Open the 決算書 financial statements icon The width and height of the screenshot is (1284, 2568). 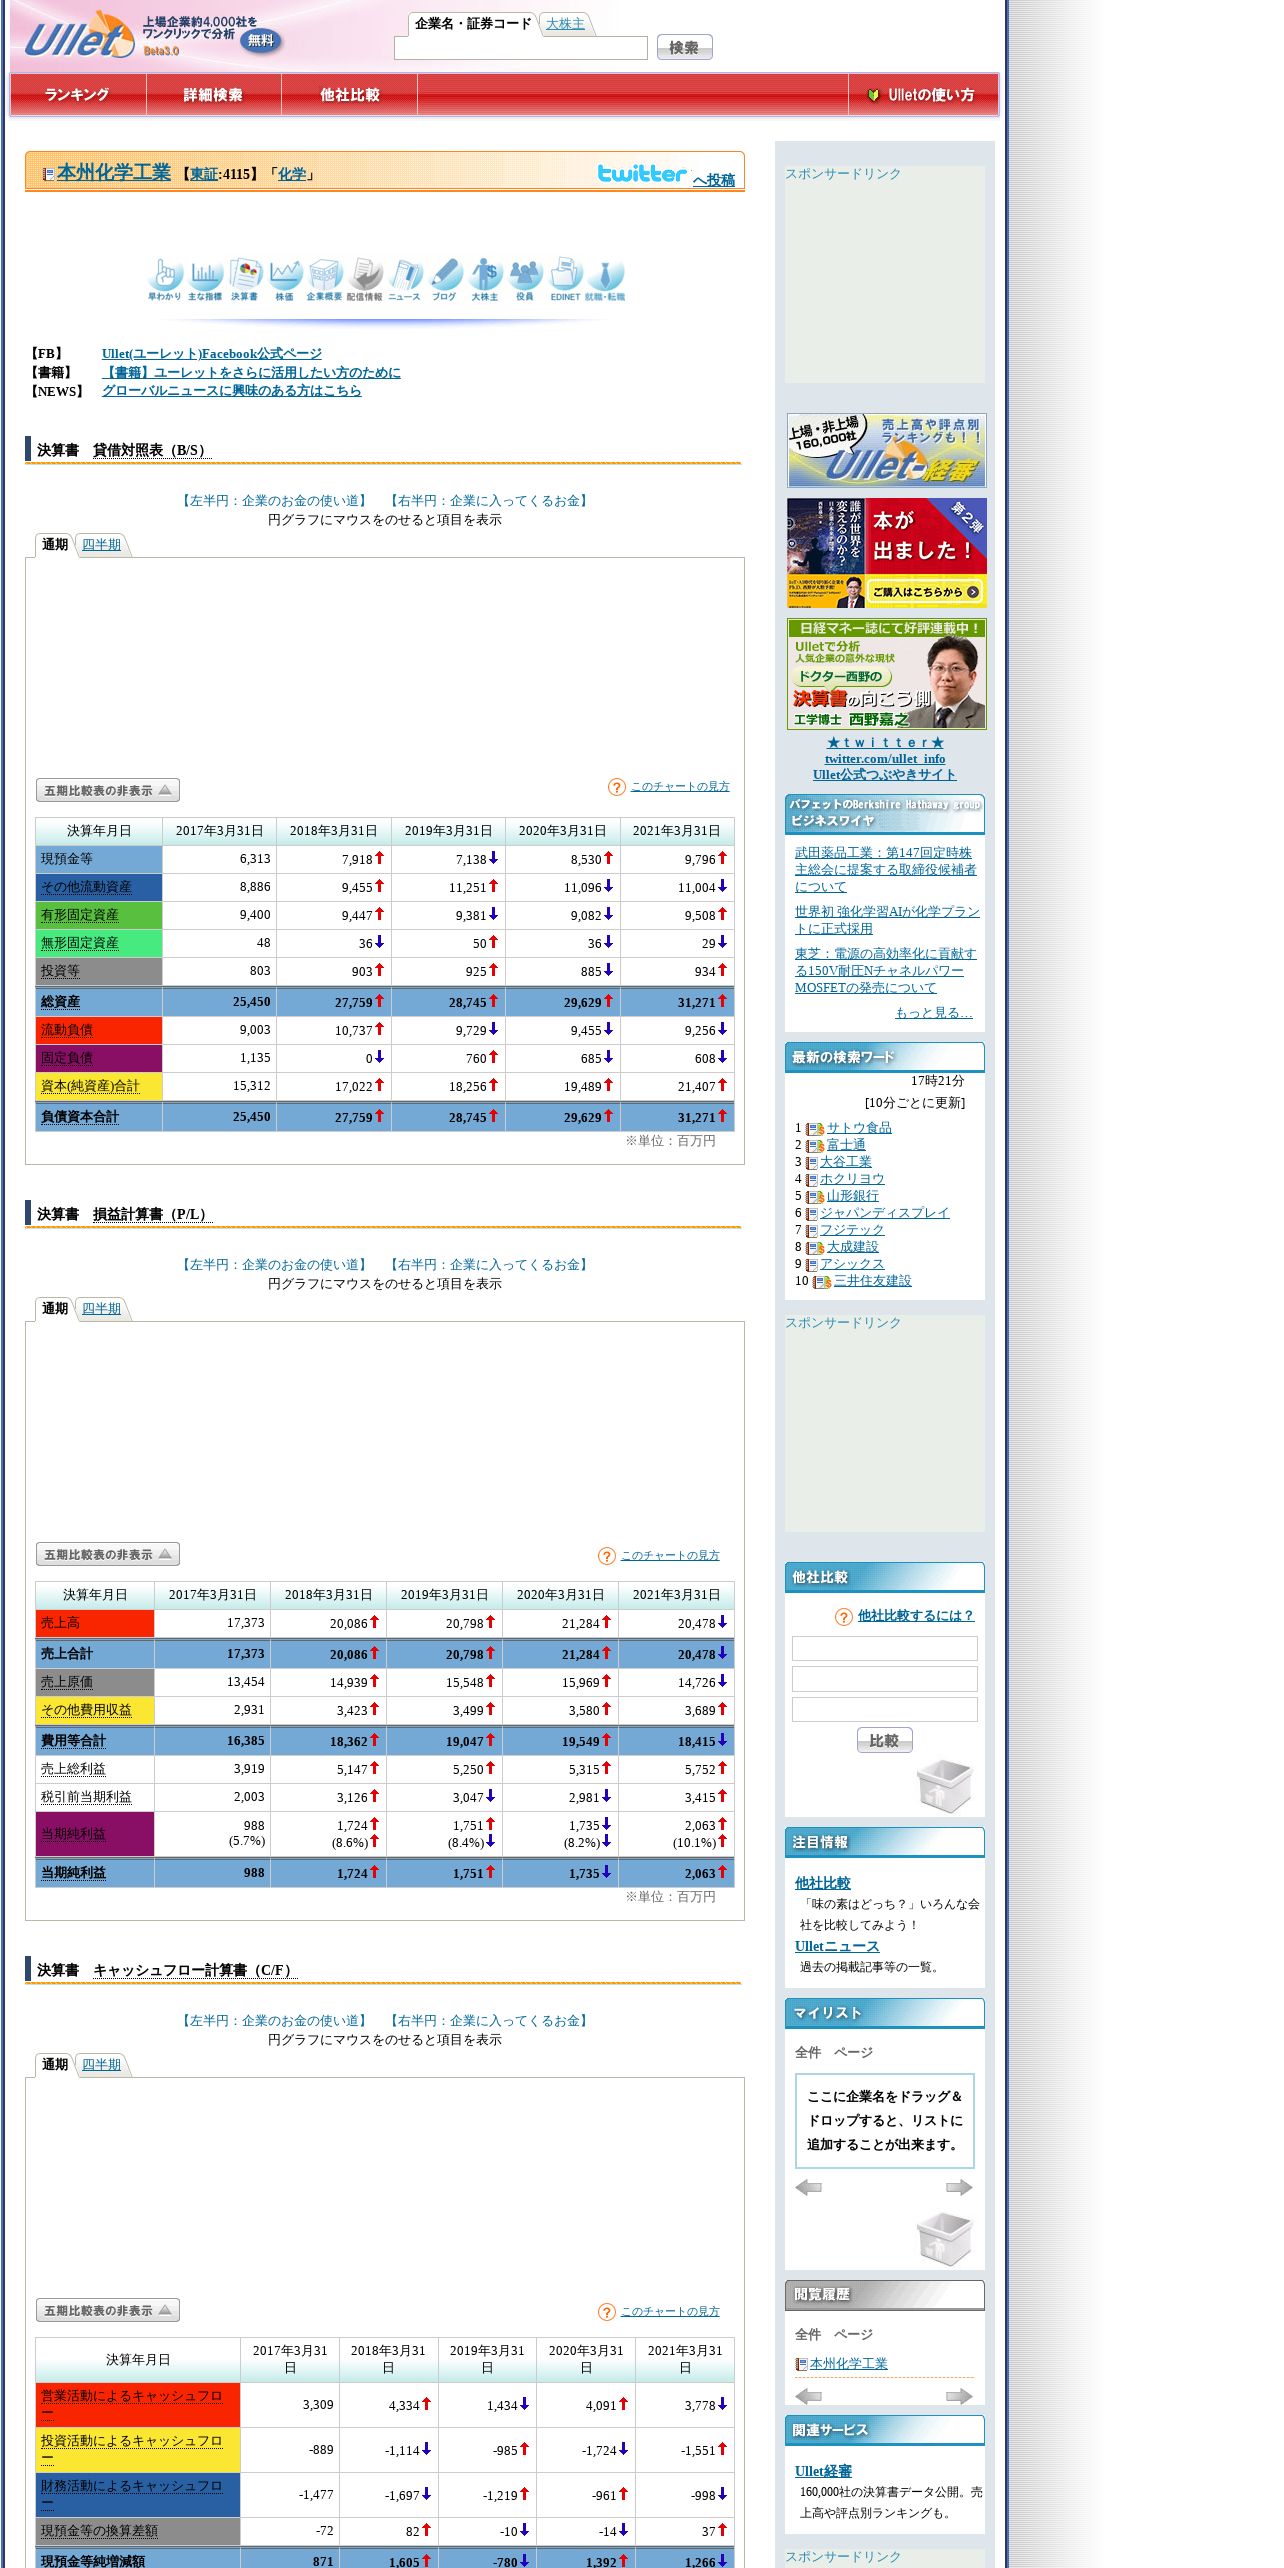(x=245, y=280)
